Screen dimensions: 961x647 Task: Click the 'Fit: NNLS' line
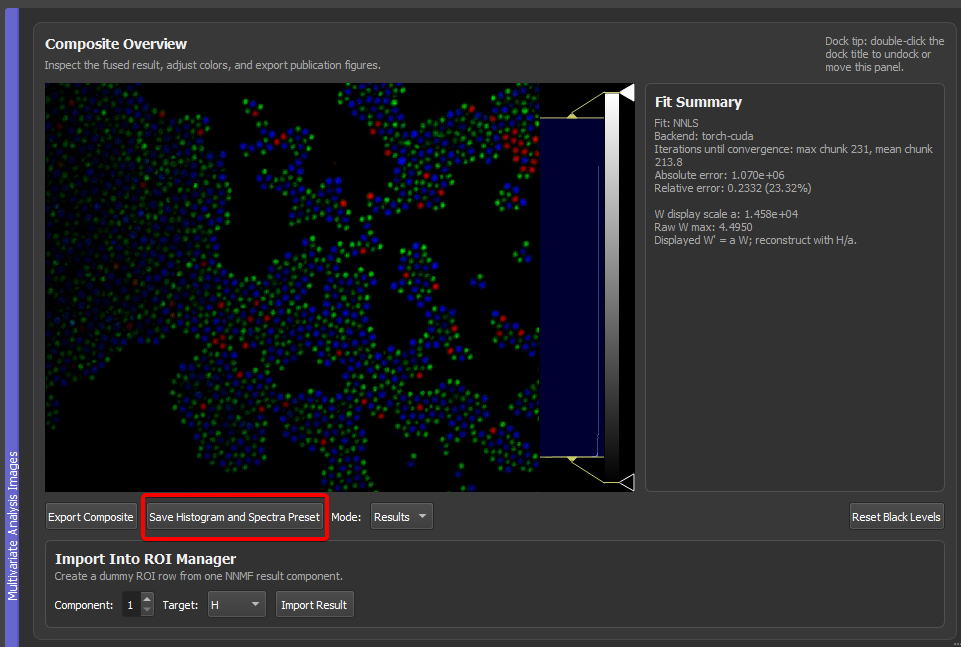click(x=676, y=123)
